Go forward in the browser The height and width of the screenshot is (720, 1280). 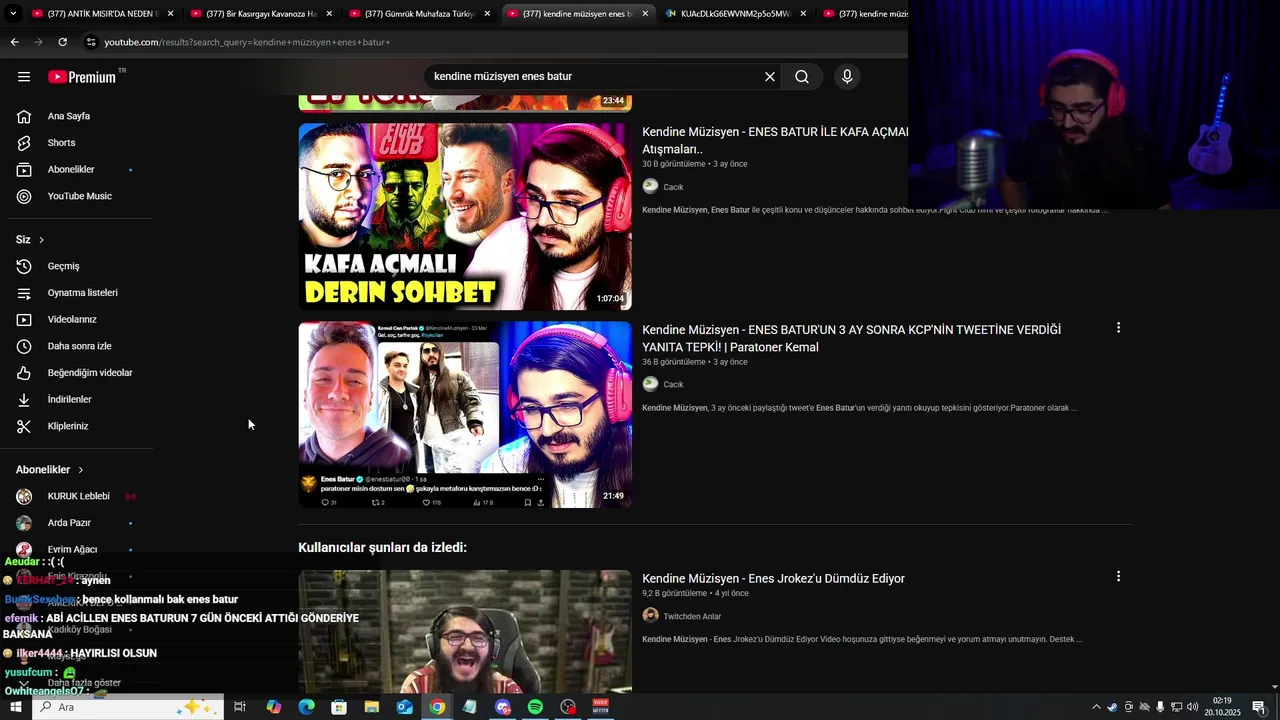click(38, 42)
